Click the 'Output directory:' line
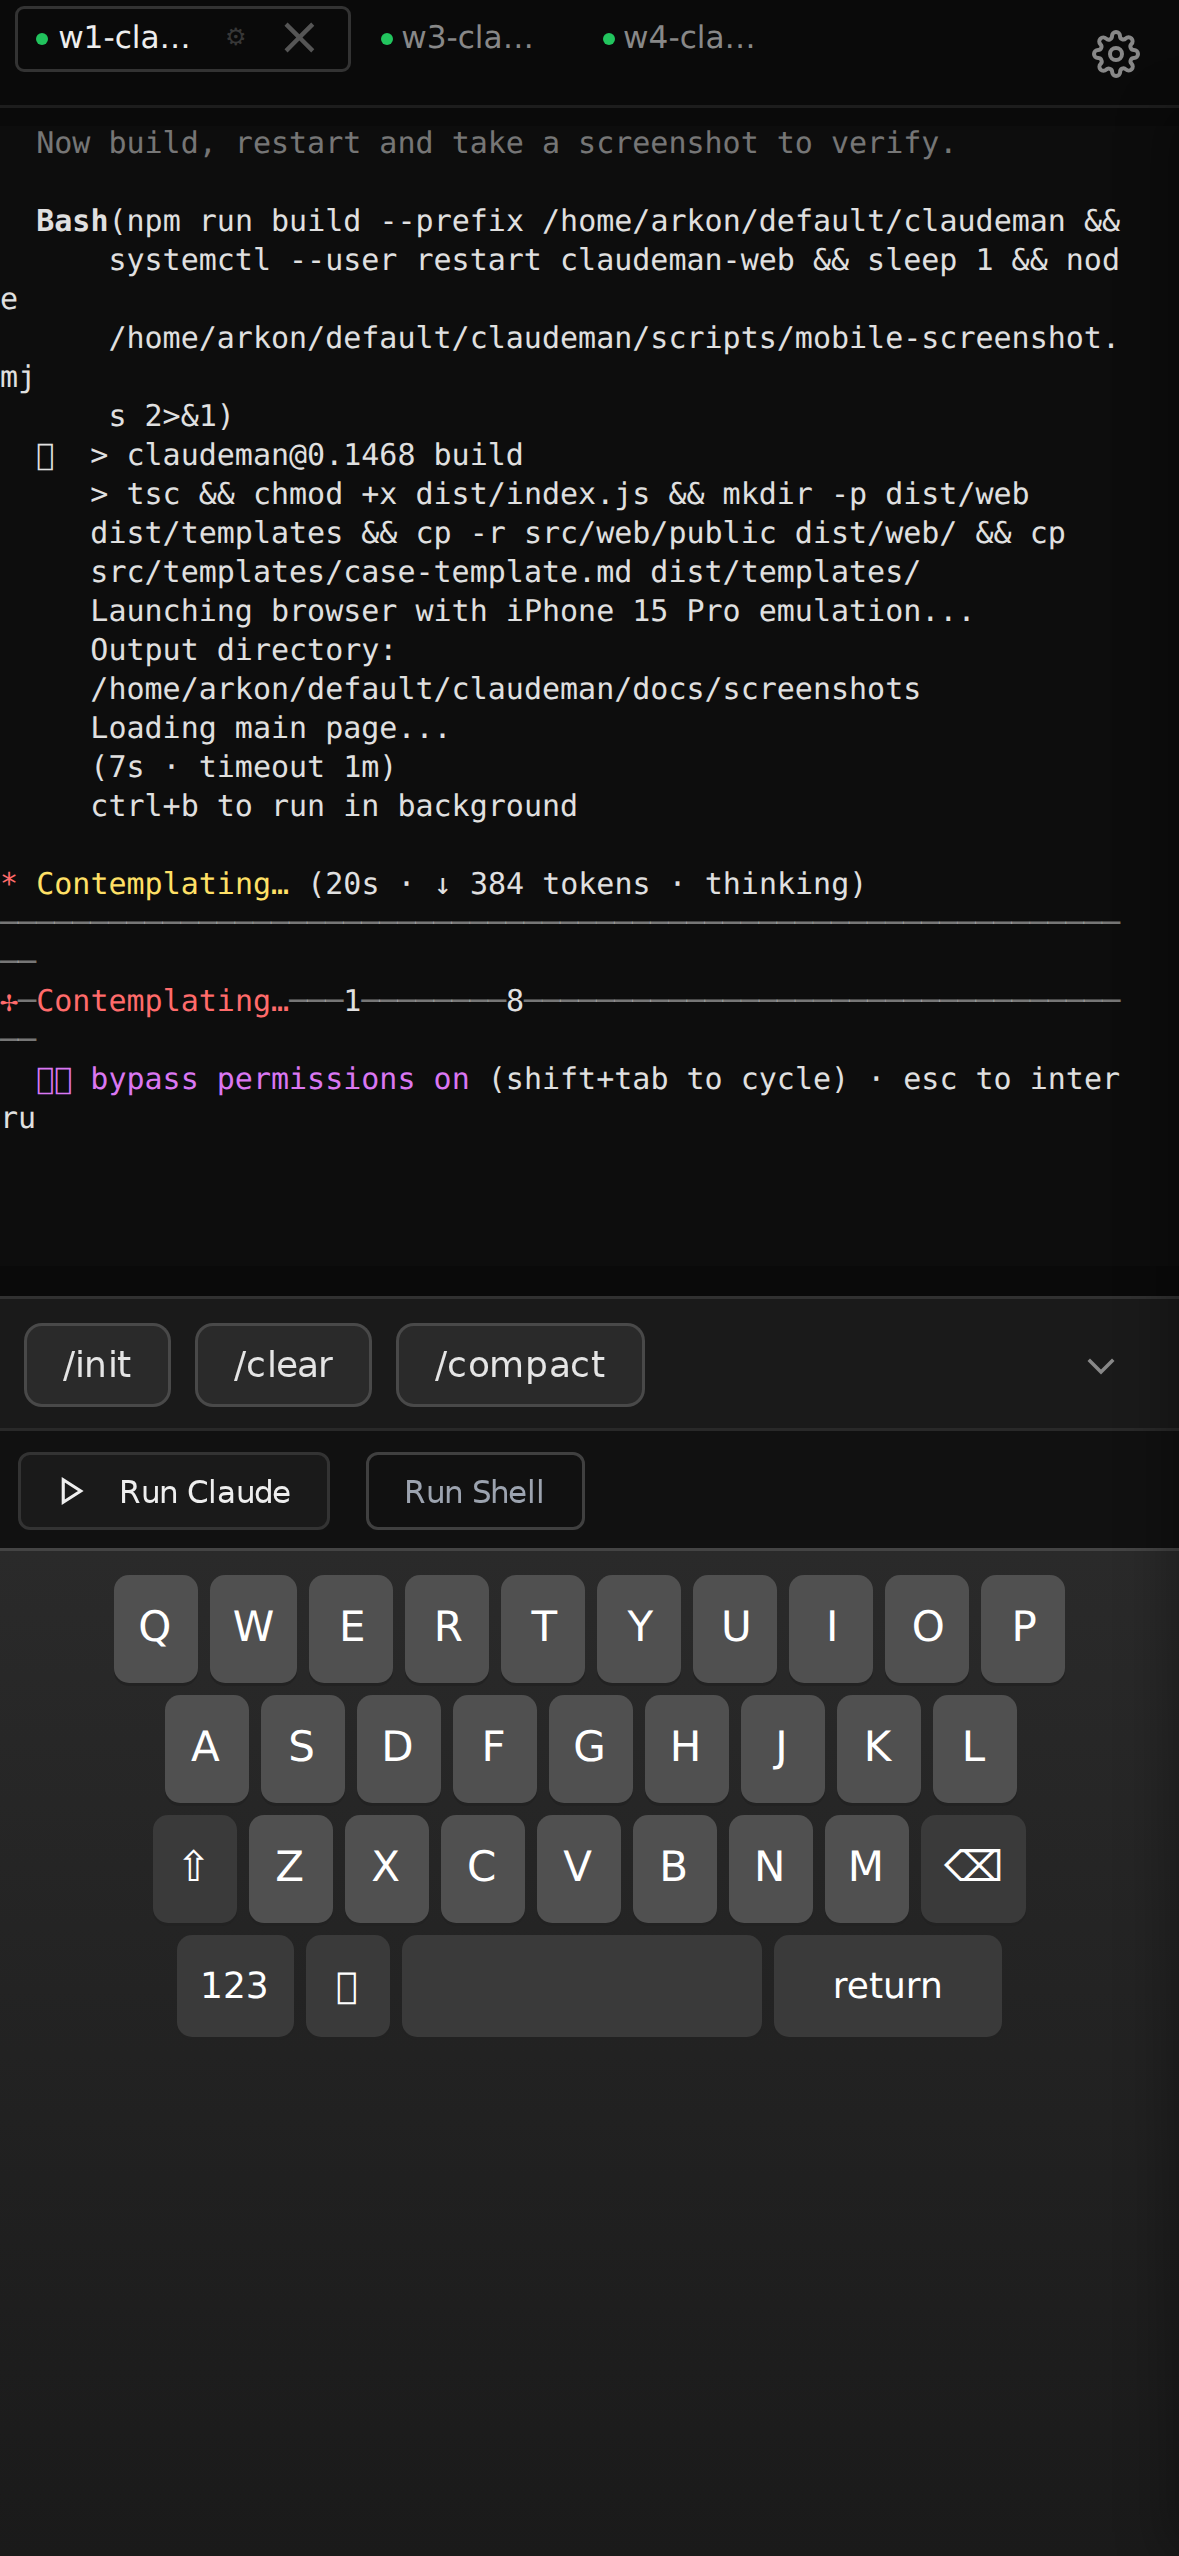Screen dimensions: 1179x2556 [243, 650]
